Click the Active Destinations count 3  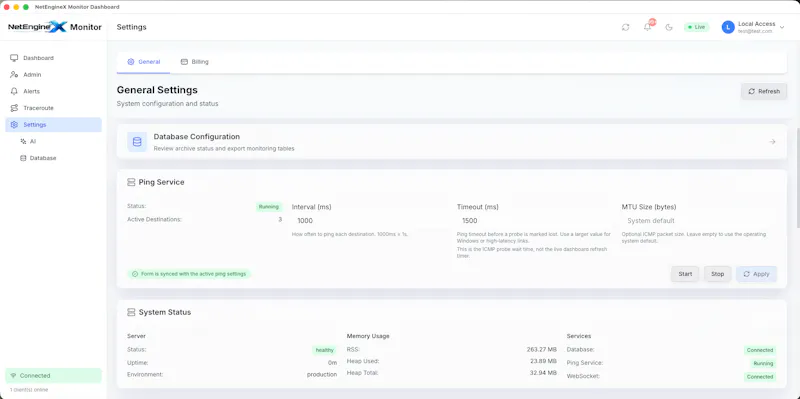pyautogui.click(x=280, y=219)
